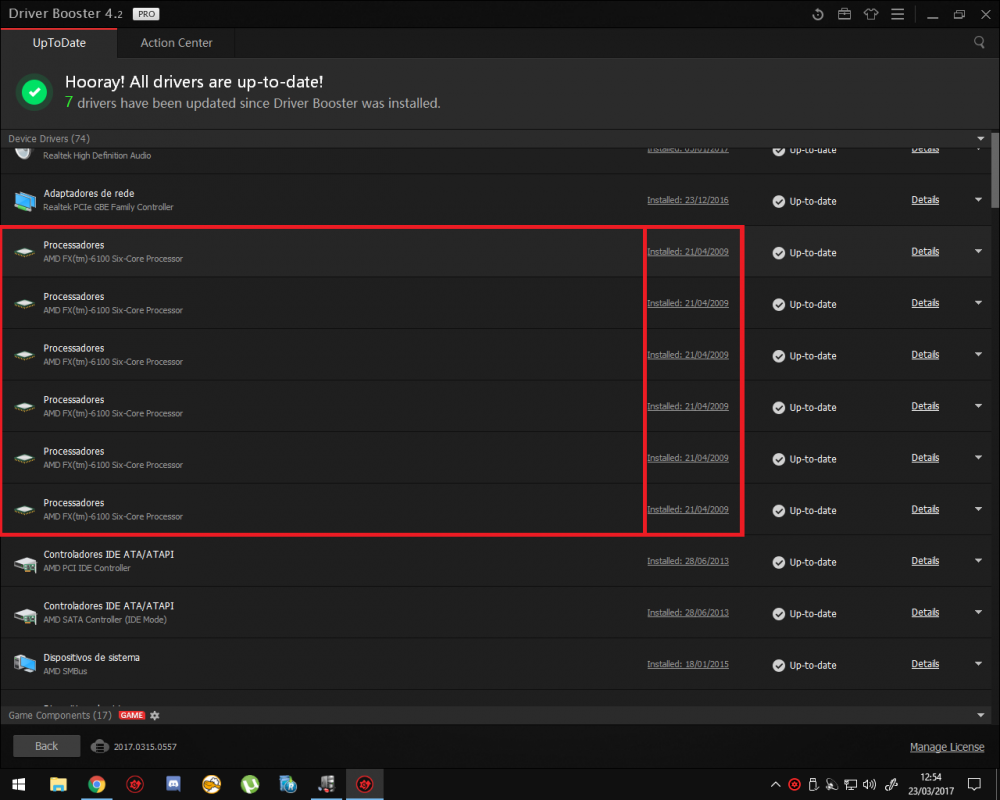Open the Windows notification center
This screenshot has height=800, width=1000.
pyautogui.click(x=974, y=784)
